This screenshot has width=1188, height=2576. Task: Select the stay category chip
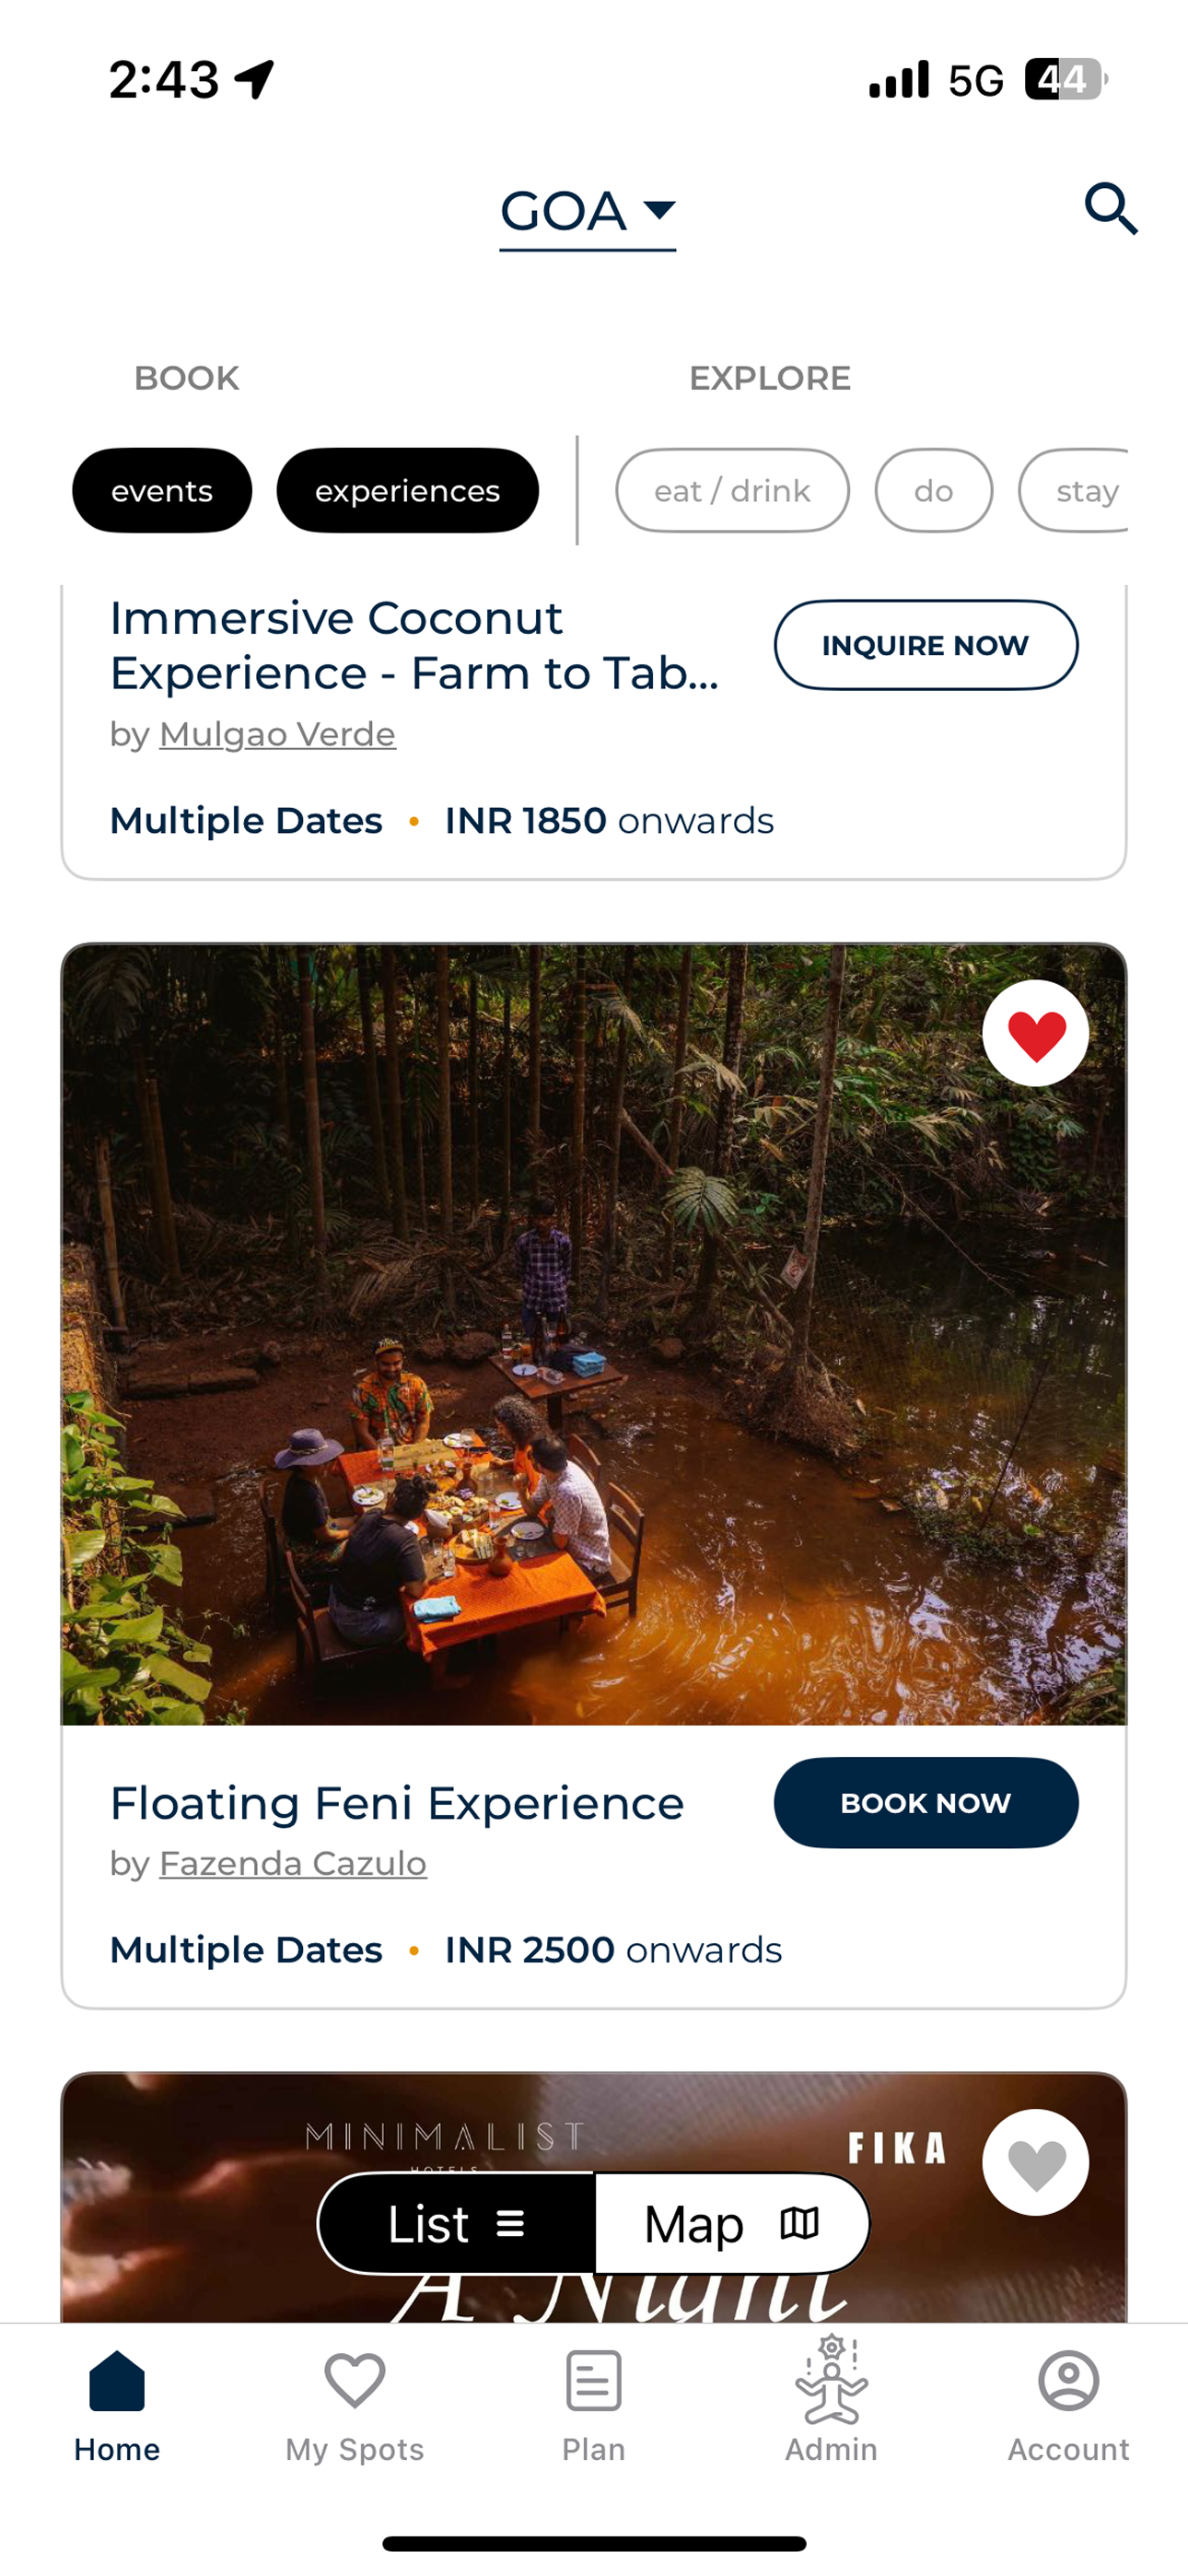pyautogui.click(x=1074, y=490)
